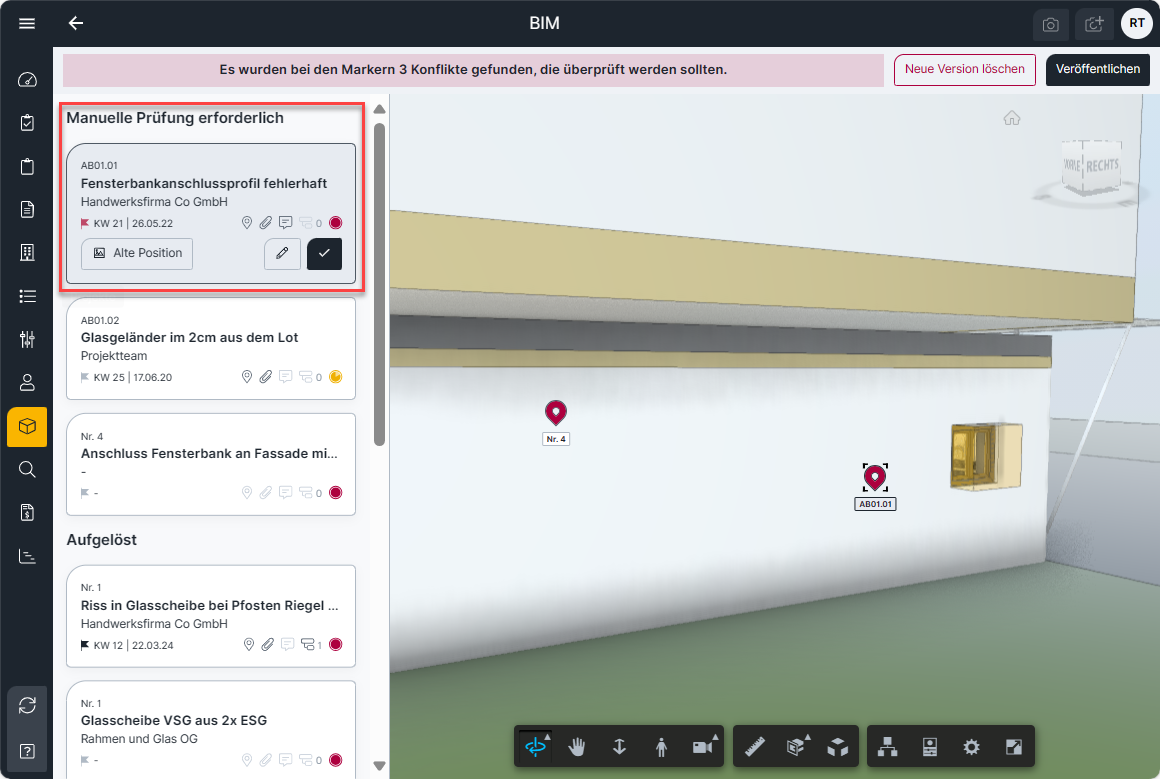Image resolution: width=1160 pixels, height=779 pixels.
Task: Click the red status dot on card AB01.01
Action: pyautogui.click(x=336, y=223)
